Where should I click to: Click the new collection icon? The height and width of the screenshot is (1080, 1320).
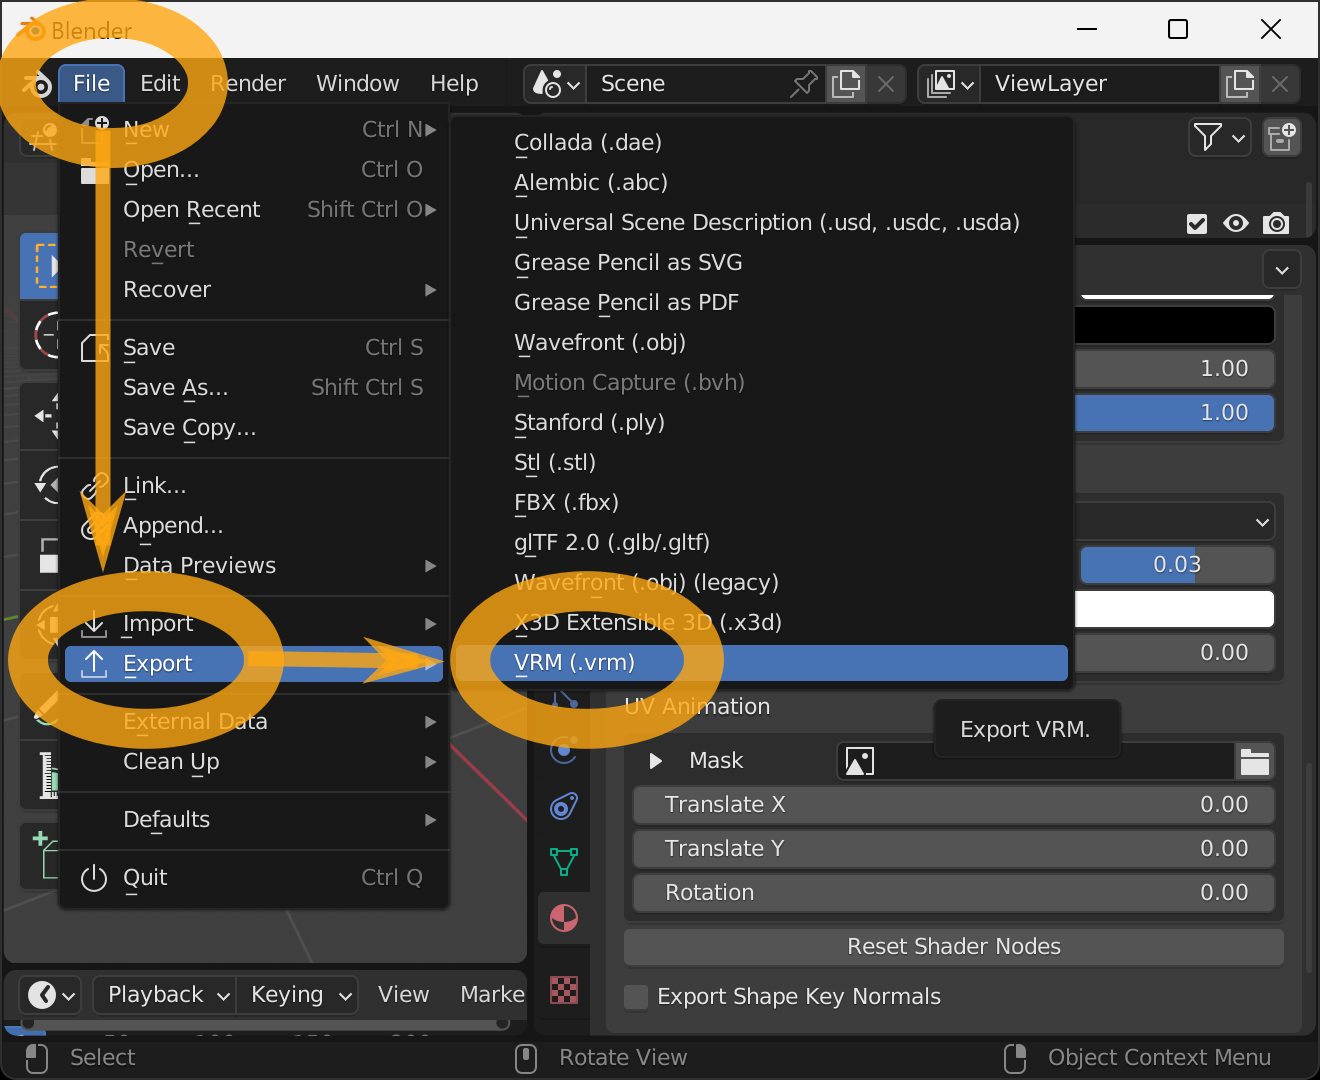1282,137
